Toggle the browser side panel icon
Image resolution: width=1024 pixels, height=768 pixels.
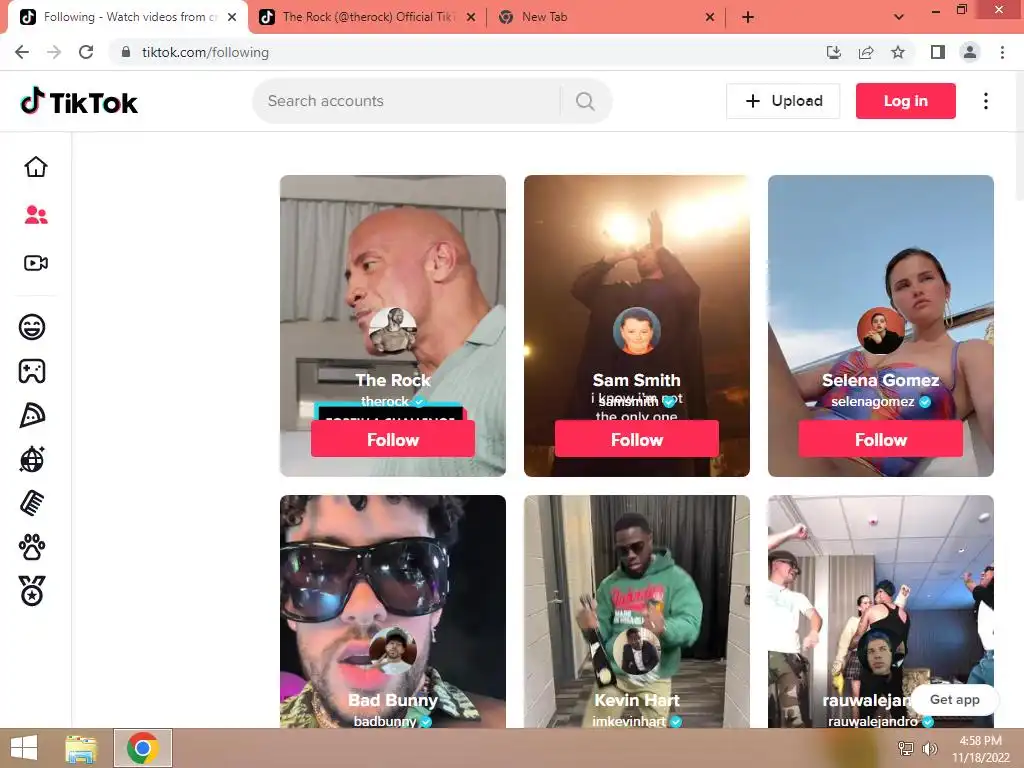pos(938,52)
